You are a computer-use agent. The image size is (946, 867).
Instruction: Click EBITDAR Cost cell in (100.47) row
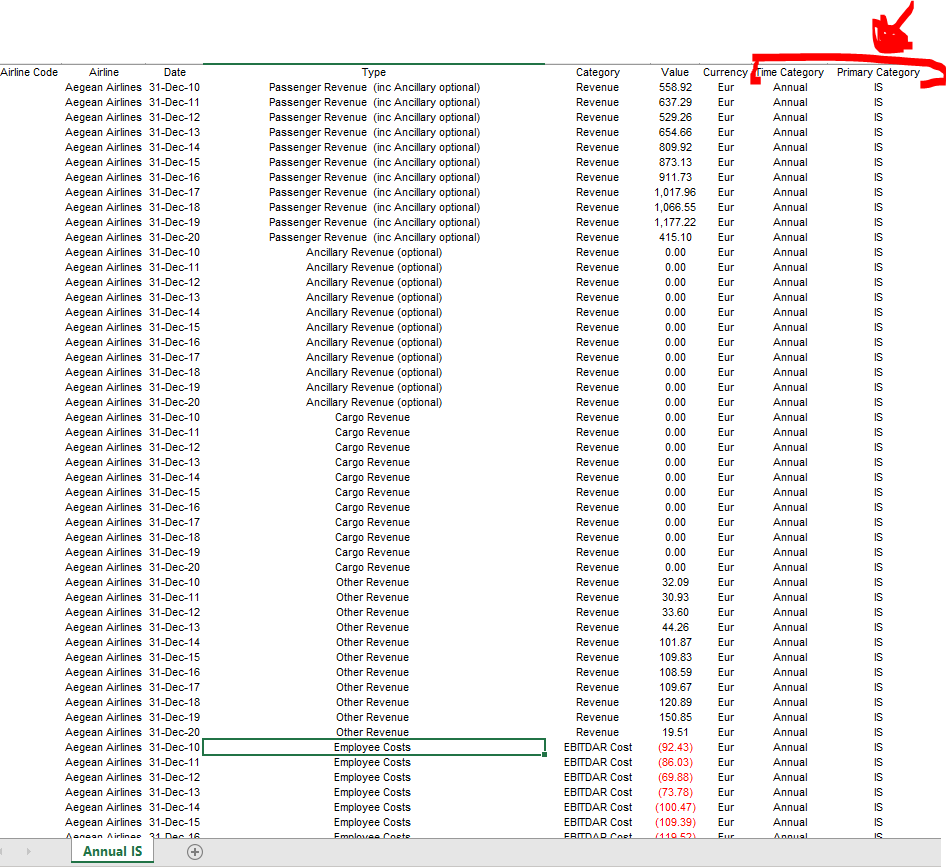(598, 808)
